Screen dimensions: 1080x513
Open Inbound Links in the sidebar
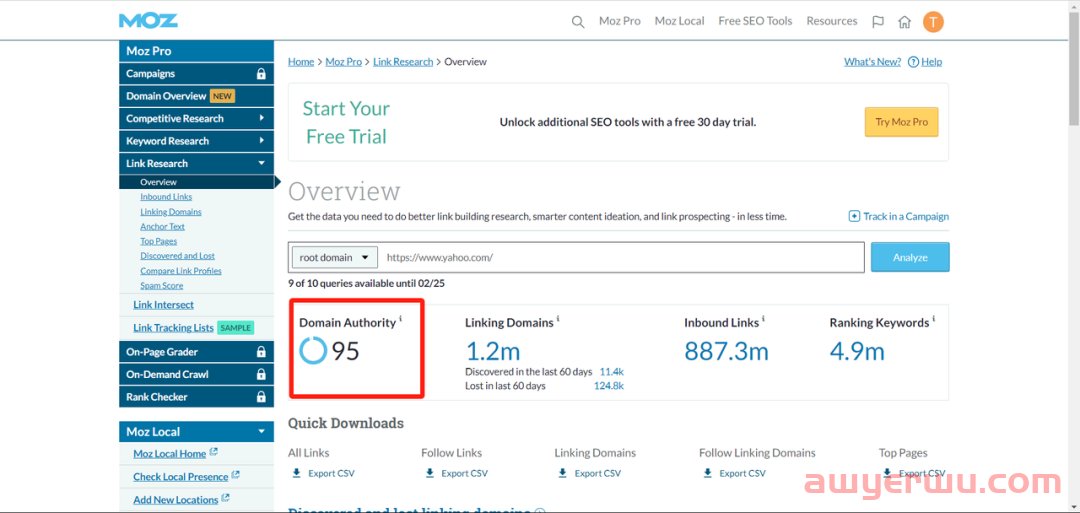tap(166, 197)
